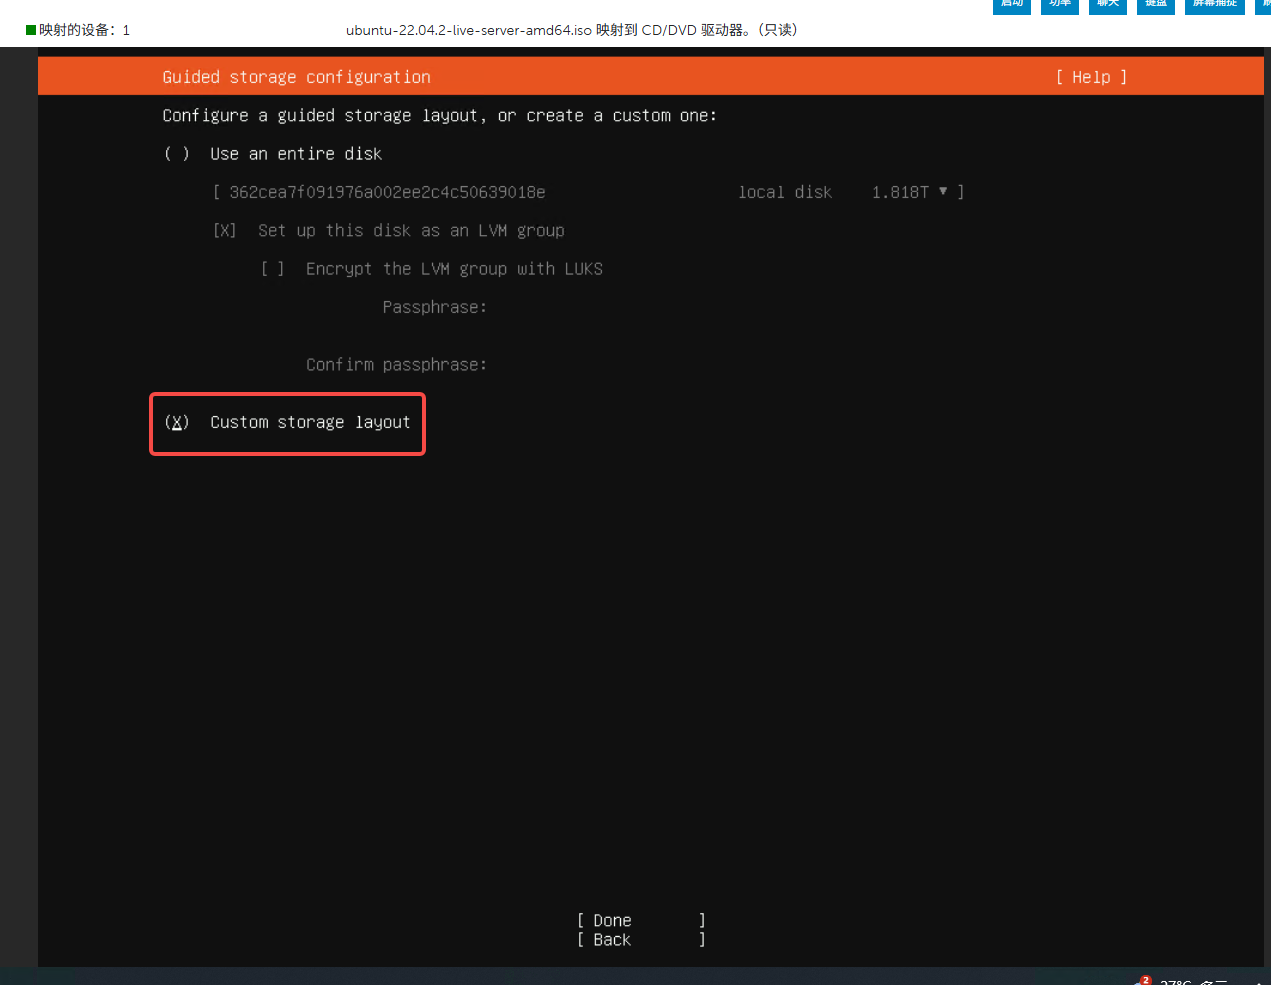
Task: Click the 屏幕捕捉 (screen capture) button
Action: click(x=1214, y=5)
